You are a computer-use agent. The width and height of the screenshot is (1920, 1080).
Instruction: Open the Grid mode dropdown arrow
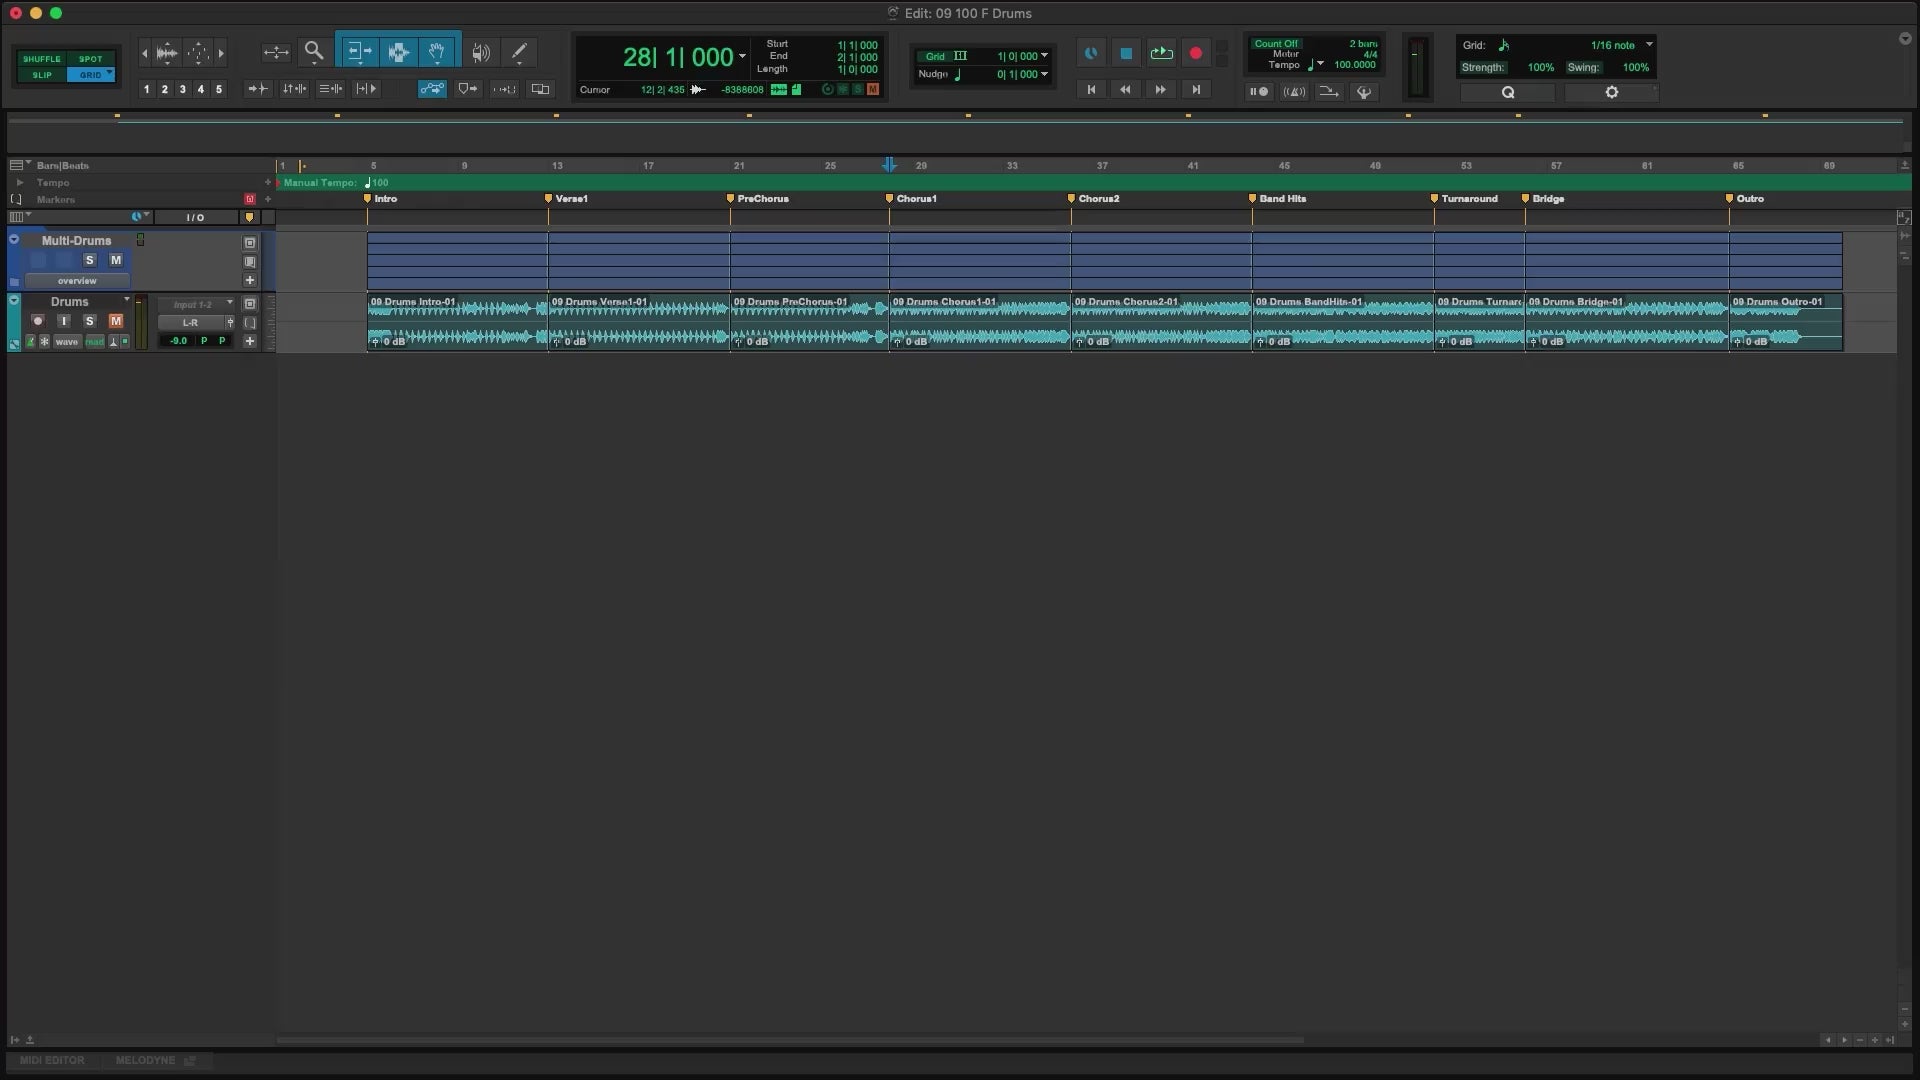click(109, 73)
